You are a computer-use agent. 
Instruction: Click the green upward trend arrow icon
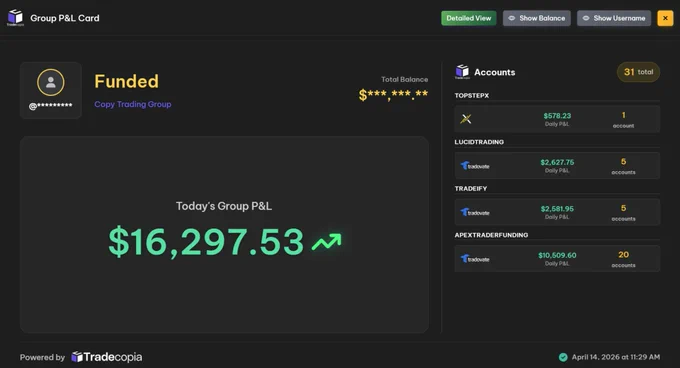tap(327, 242)
